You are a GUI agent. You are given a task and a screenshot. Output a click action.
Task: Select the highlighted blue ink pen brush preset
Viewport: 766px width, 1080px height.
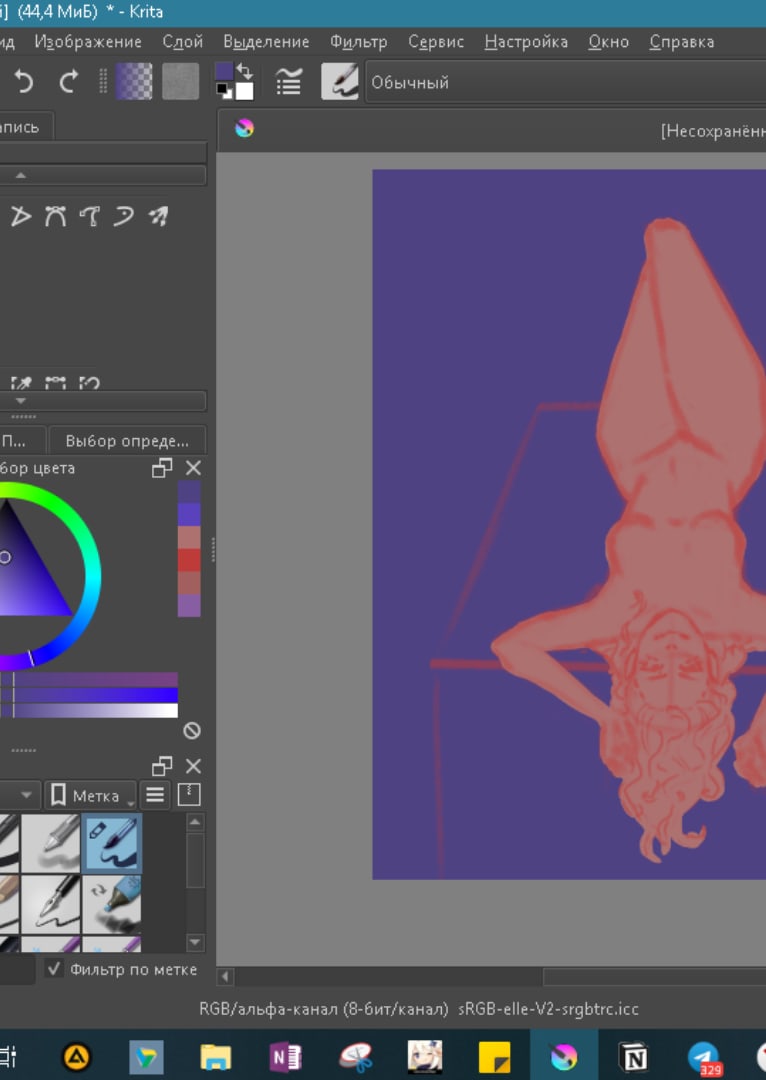(112, 843)
